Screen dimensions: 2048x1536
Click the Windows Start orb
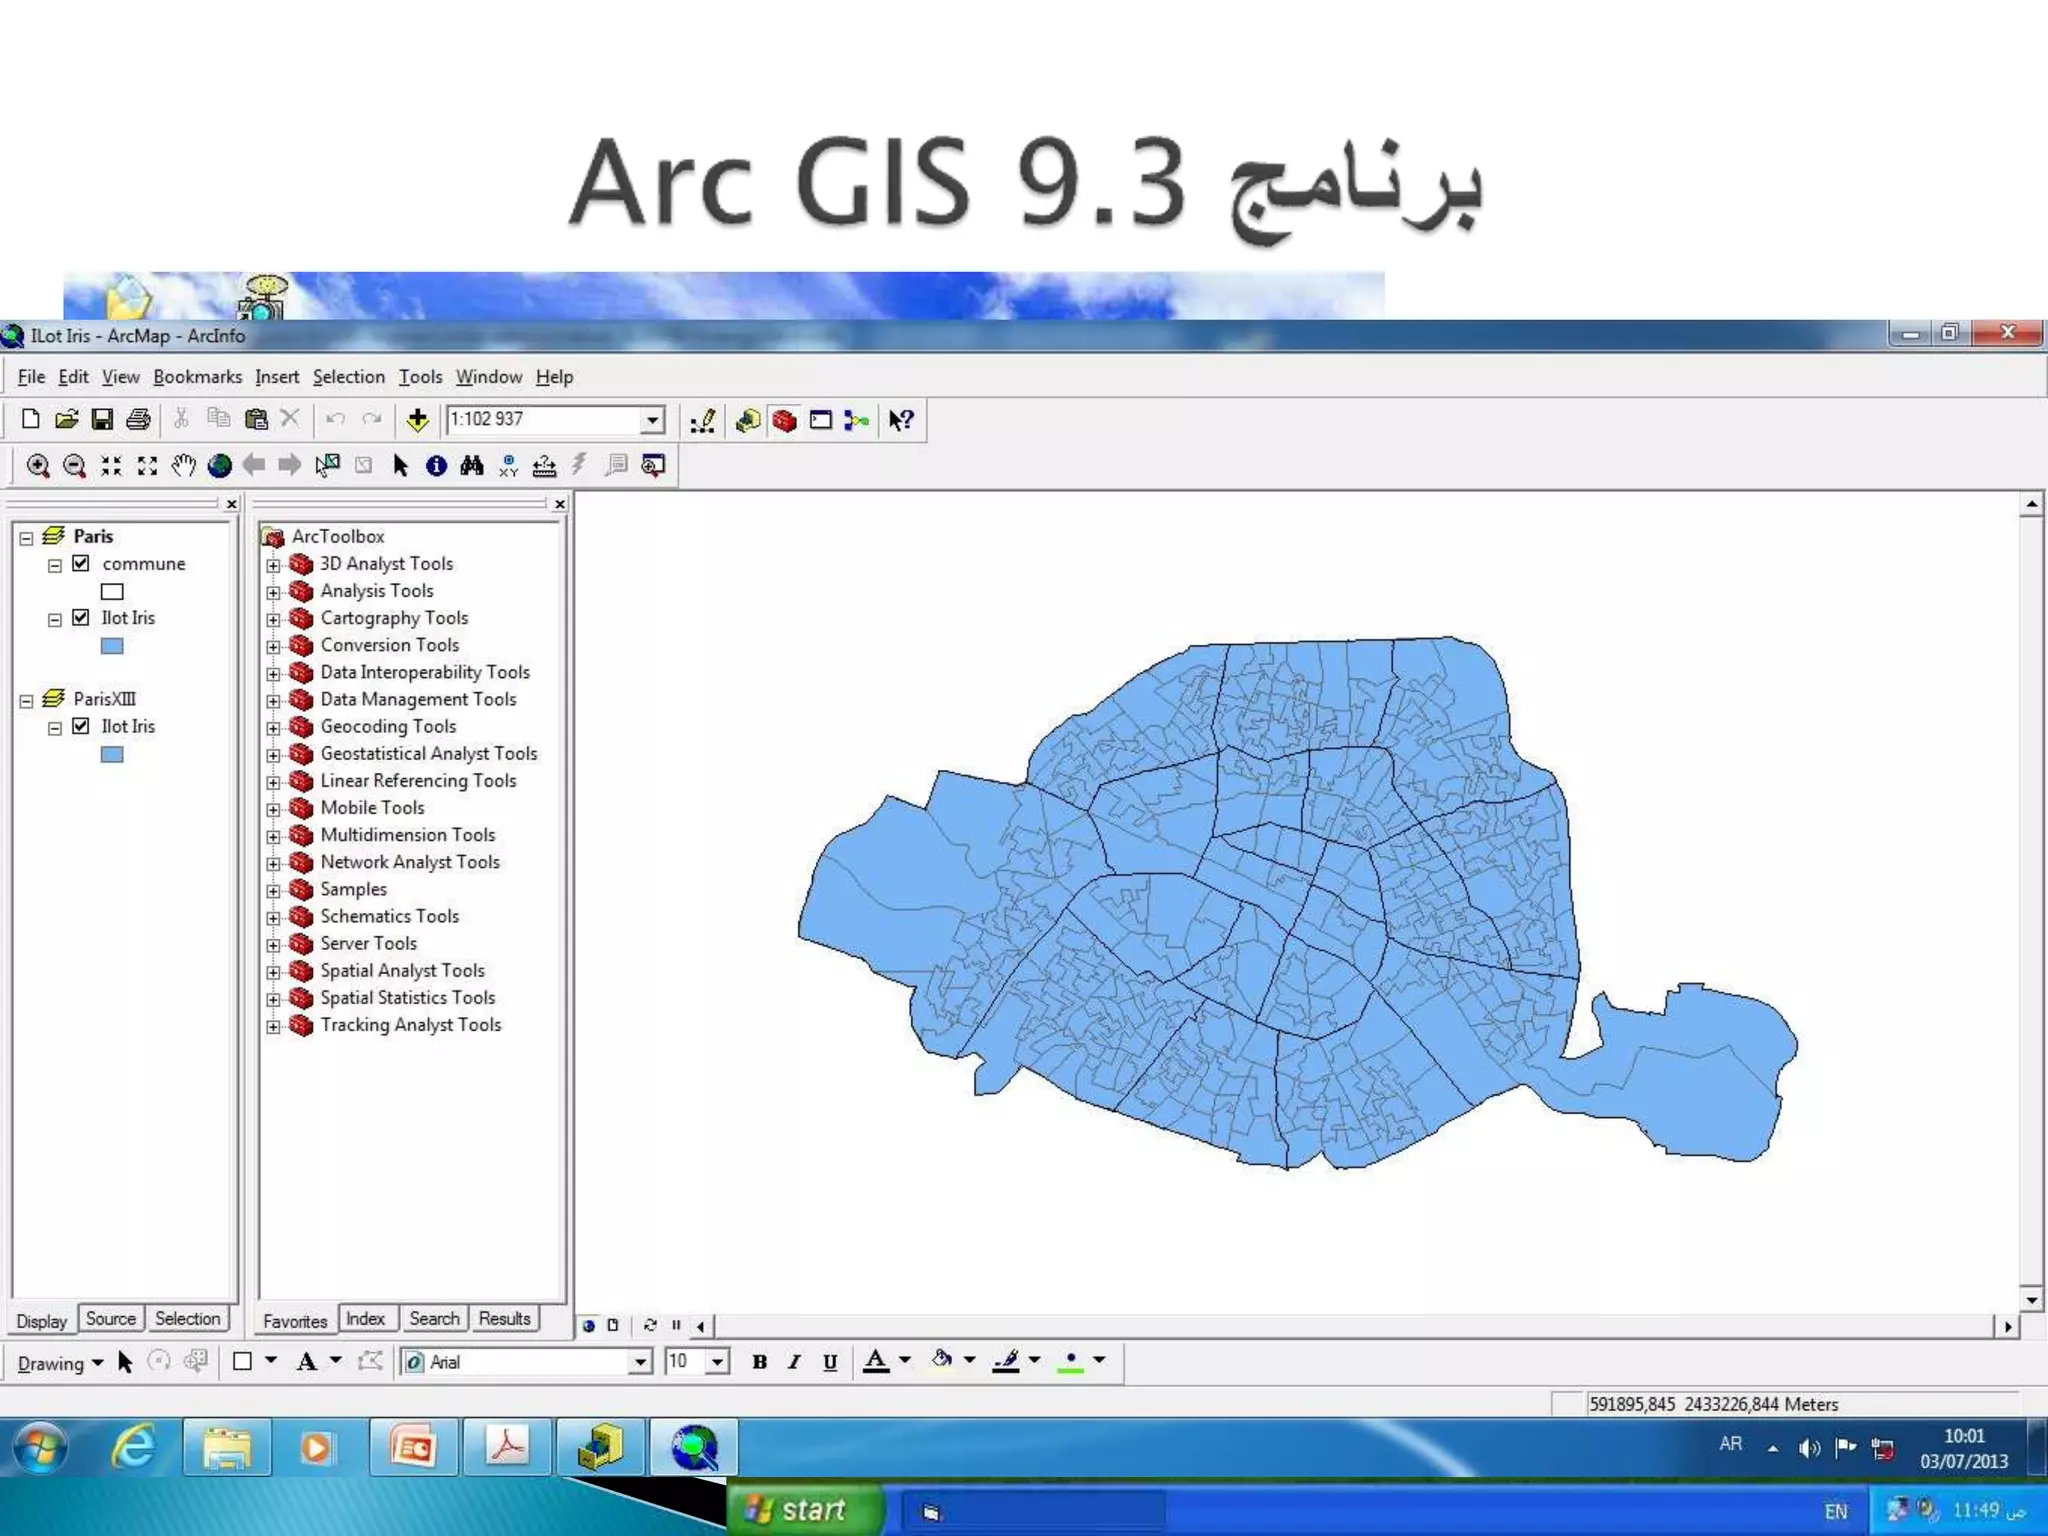pos(40,1448)
